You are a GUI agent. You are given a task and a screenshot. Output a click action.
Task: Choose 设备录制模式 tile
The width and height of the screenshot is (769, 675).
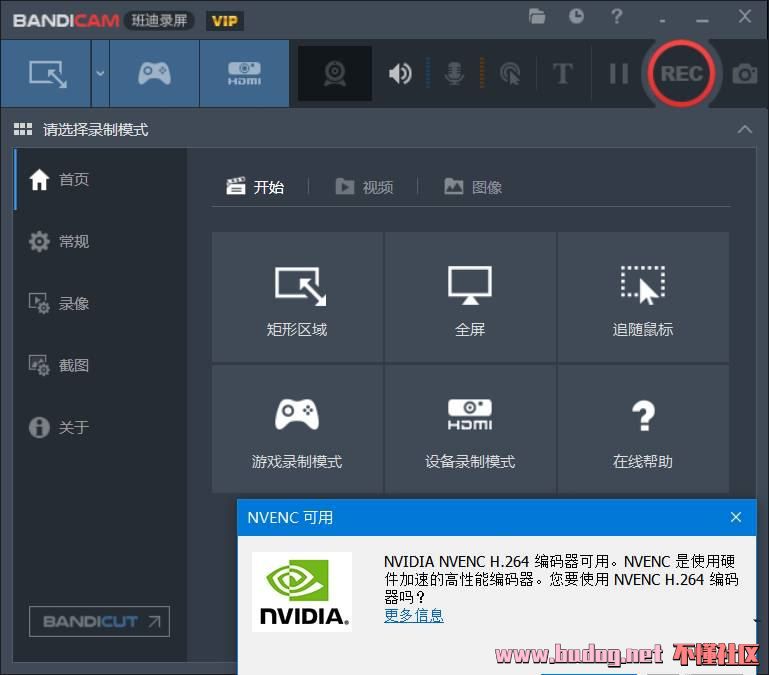pos(470,429)
